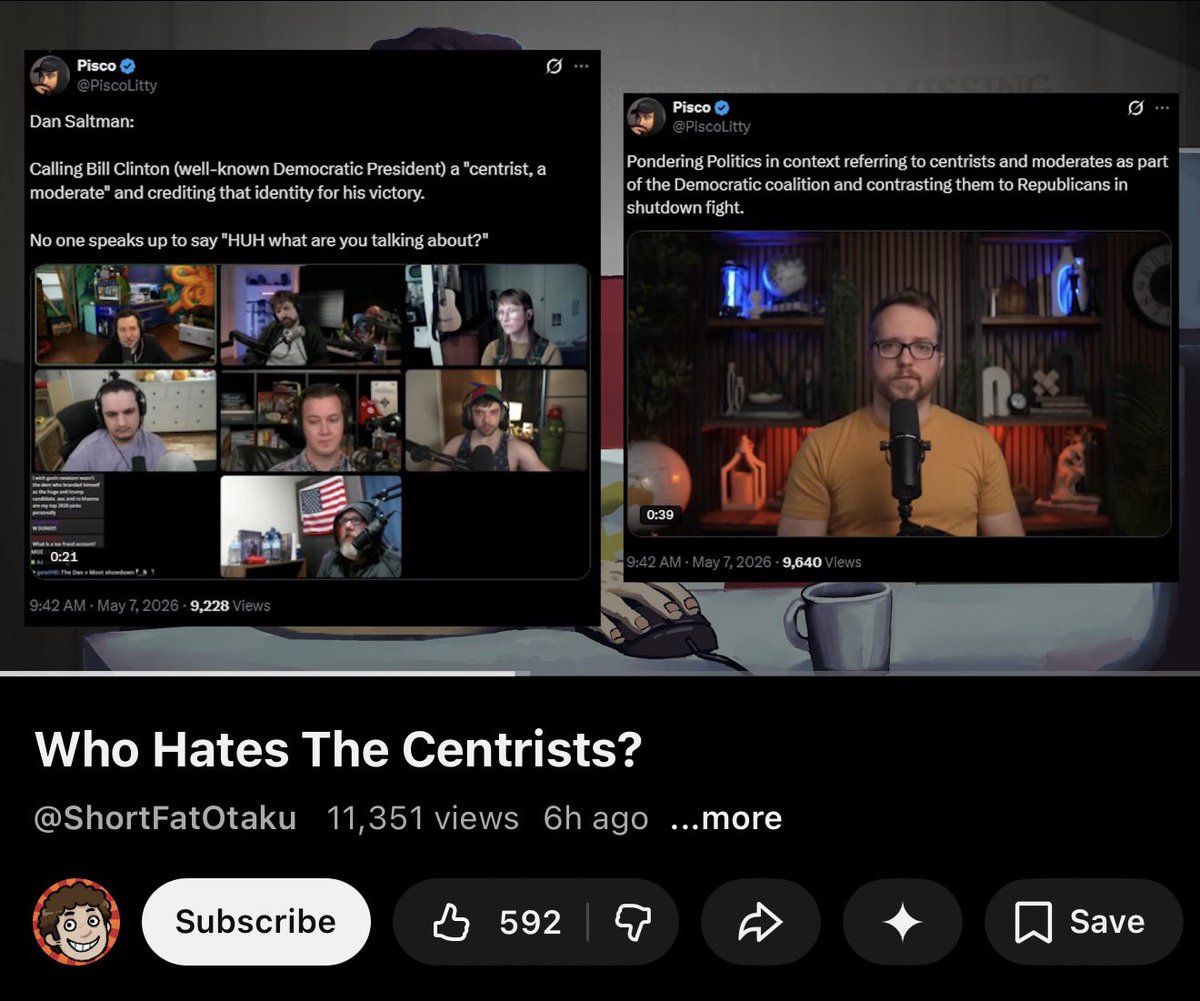Click Pisco avatar in the Dan Saltman tweet
This screenshot has height=1001, width=1200.
tap(49, 75)
